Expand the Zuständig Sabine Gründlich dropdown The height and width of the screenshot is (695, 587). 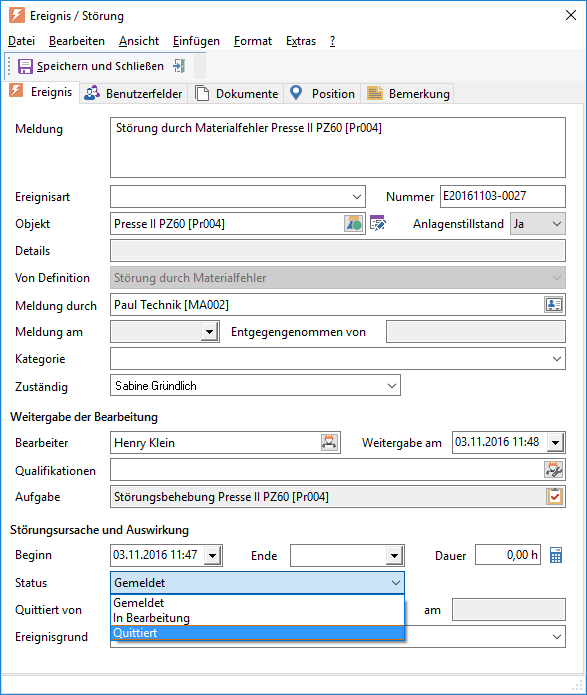pos(391,386)
